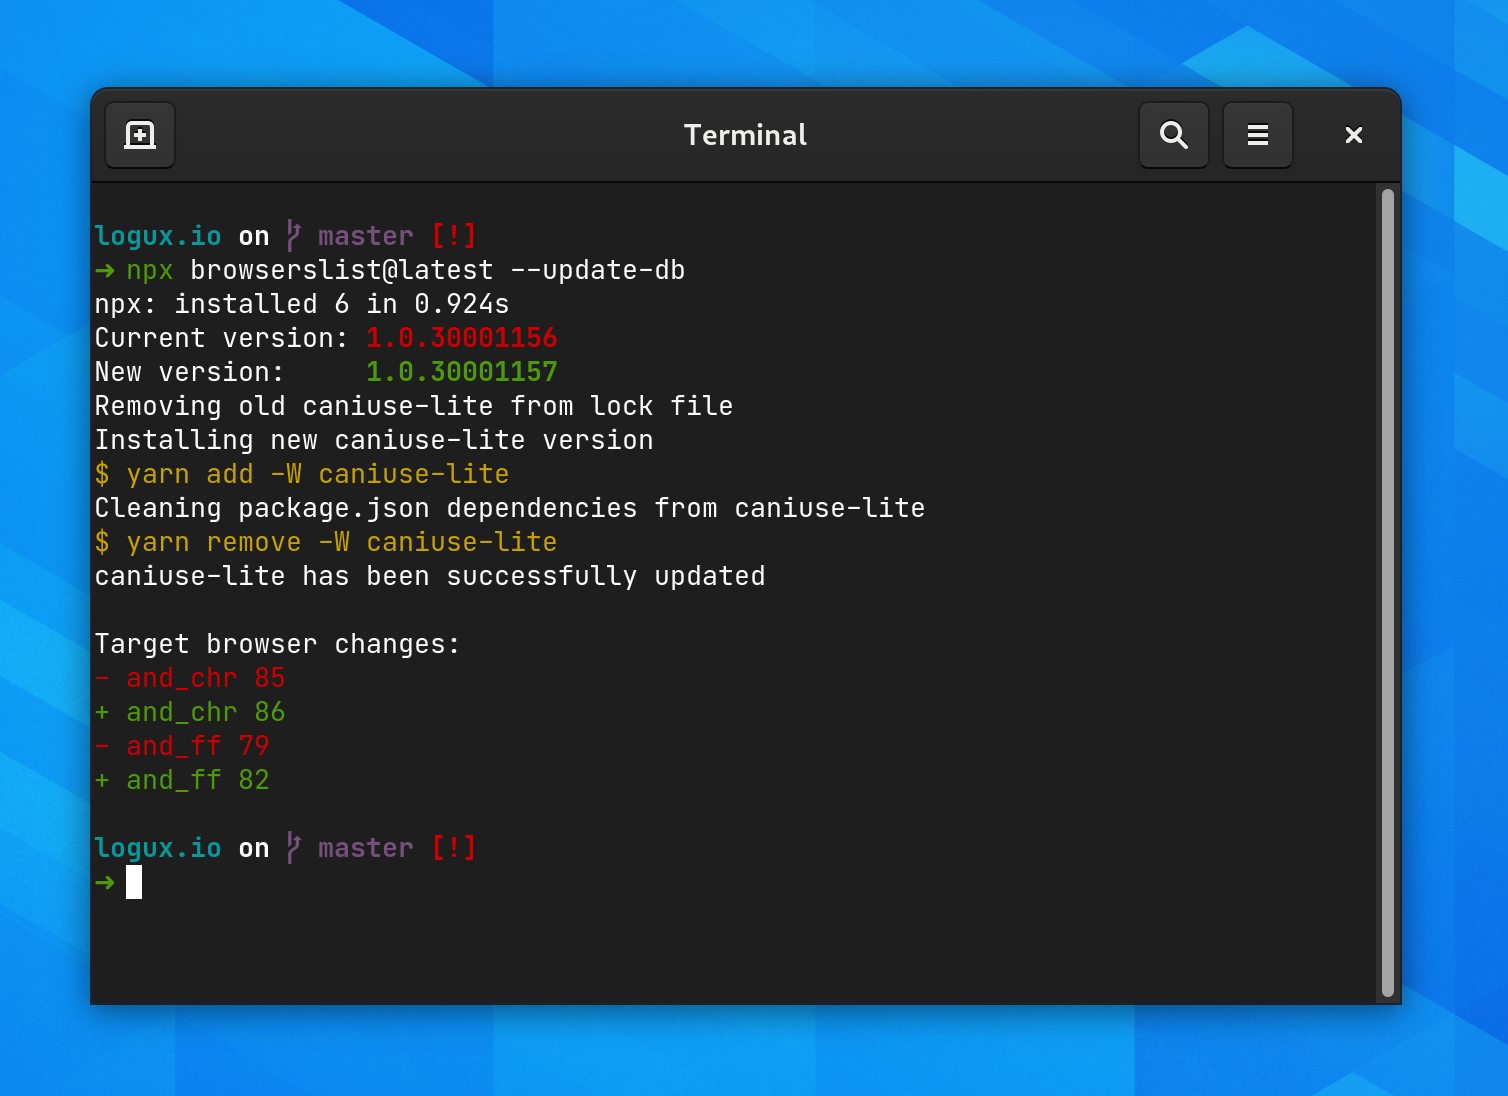Click the cursor block at the prompt
The width and height of the screenshot is (1508, 1096).
[x=134, y=882]
